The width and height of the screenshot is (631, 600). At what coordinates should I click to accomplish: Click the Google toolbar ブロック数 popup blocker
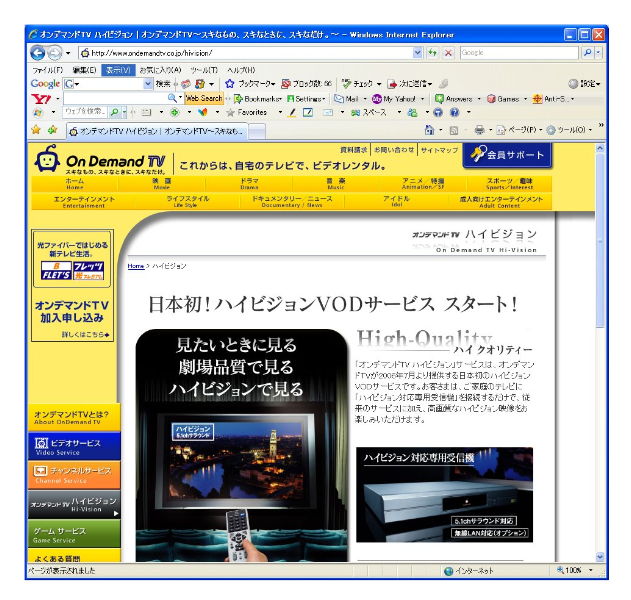point(306,84)
